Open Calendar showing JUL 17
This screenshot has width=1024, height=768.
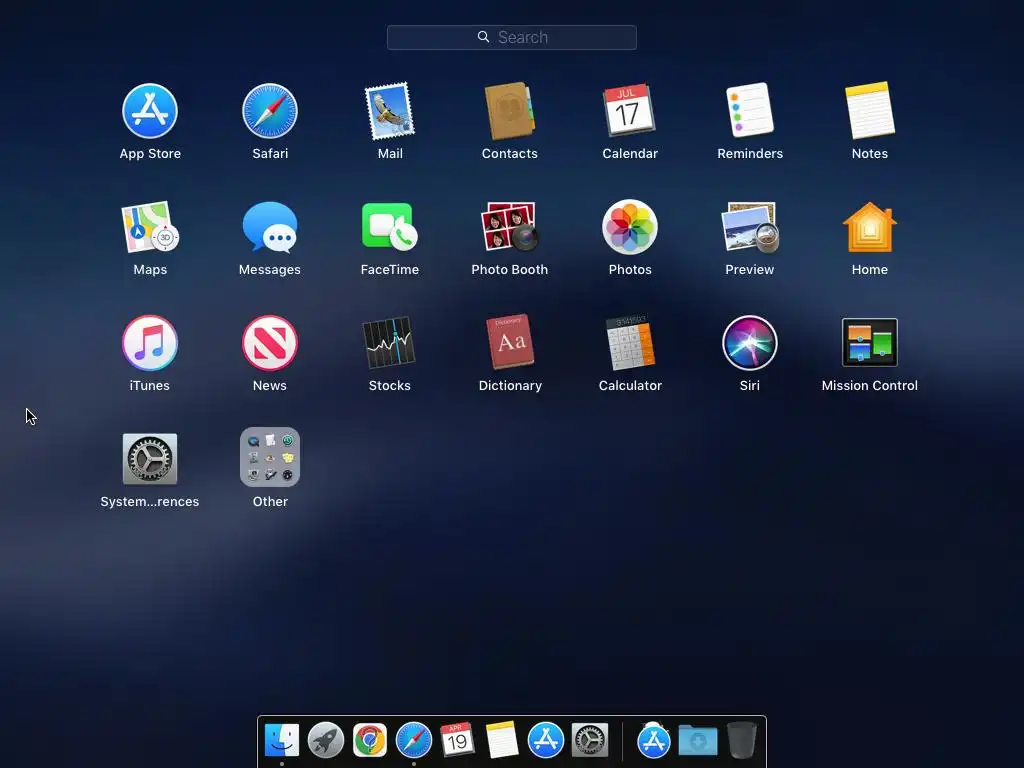click(x=629, y=110)
